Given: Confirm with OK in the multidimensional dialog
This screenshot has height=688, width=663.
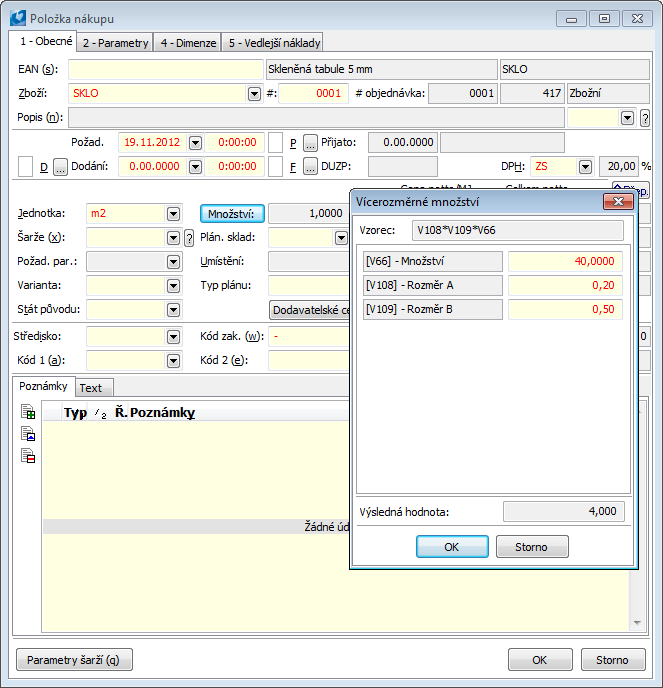Looking at the screenshot, I should (452, 547).
